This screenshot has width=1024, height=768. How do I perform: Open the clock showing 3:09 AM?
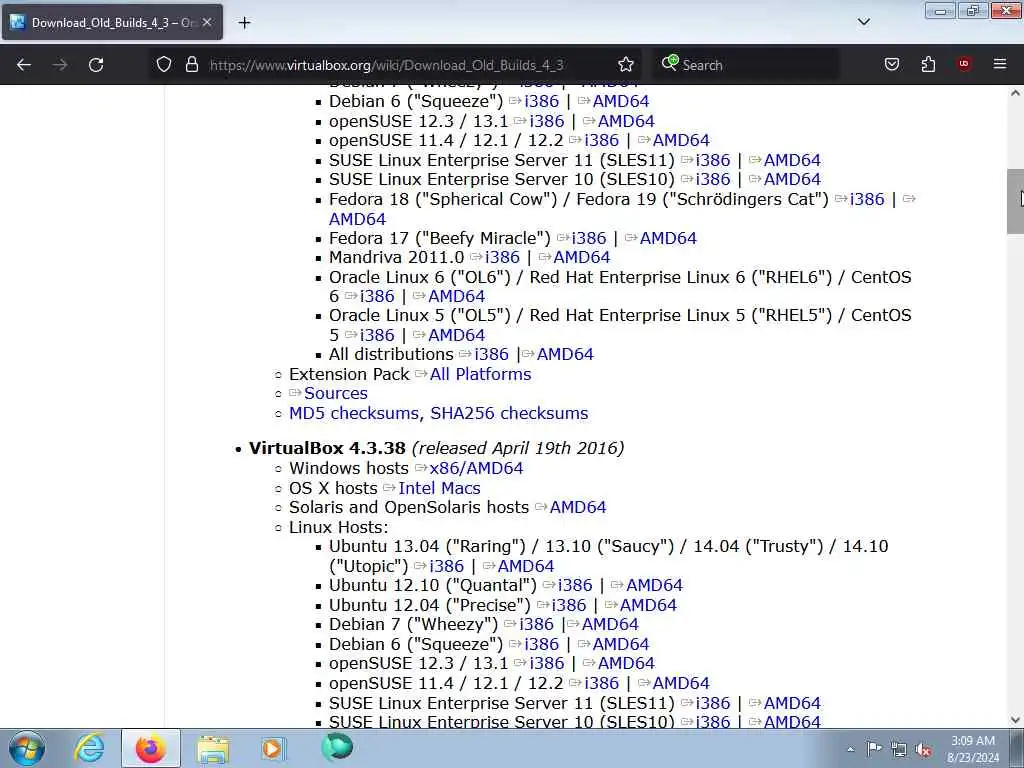point(973,749)
